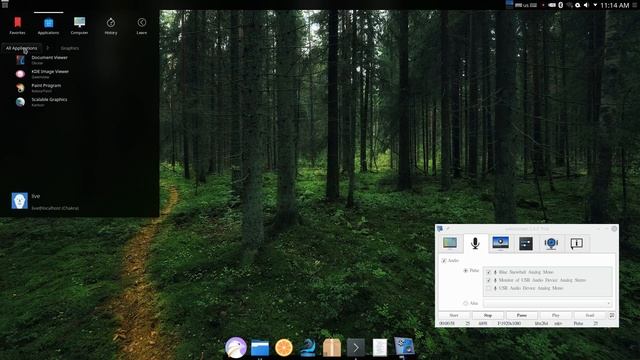Switch to the Computer tab in the launcher
Viewport: 640px width, 360px height.
tap(79, 25)
